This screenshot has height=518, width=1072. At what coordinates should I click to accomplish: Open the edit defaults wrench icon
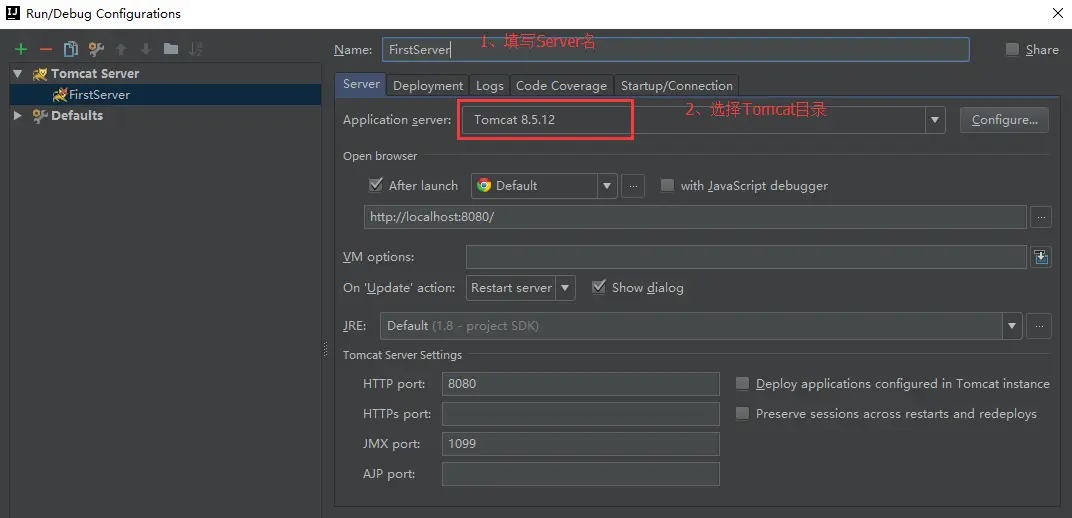(96, 49)
